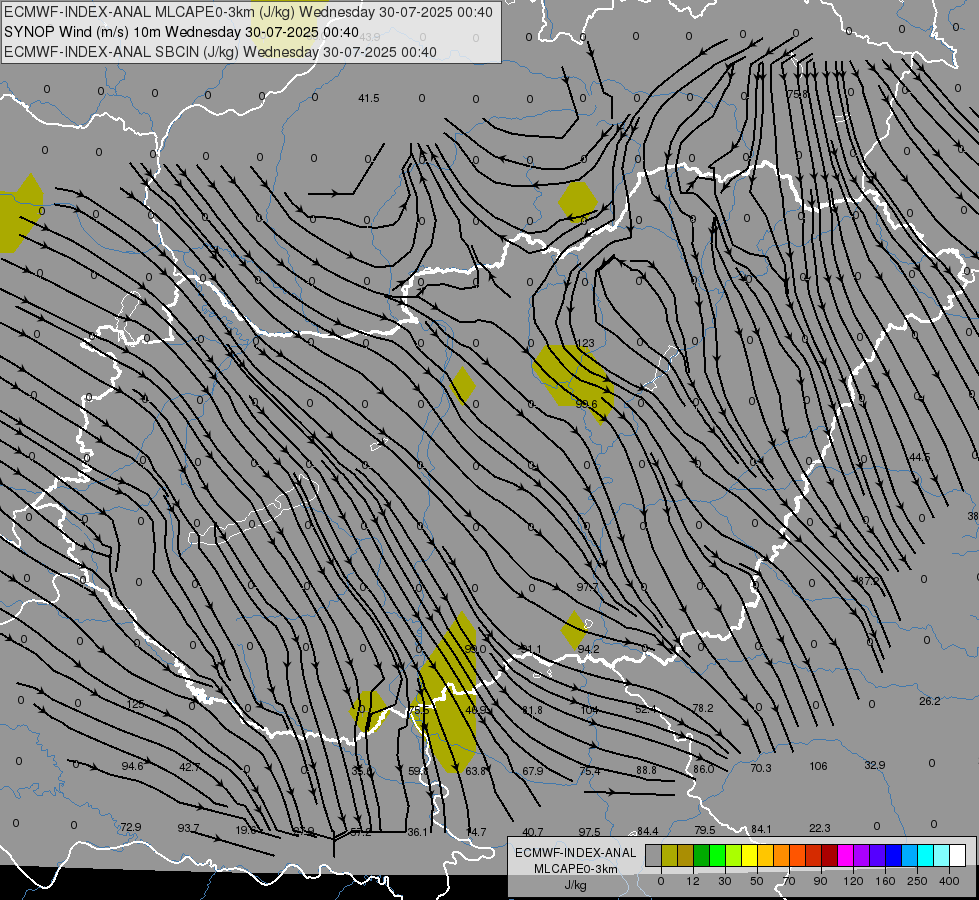Click the map value 79.5
This screenshot has height=900, width=979.
point(704,829)
